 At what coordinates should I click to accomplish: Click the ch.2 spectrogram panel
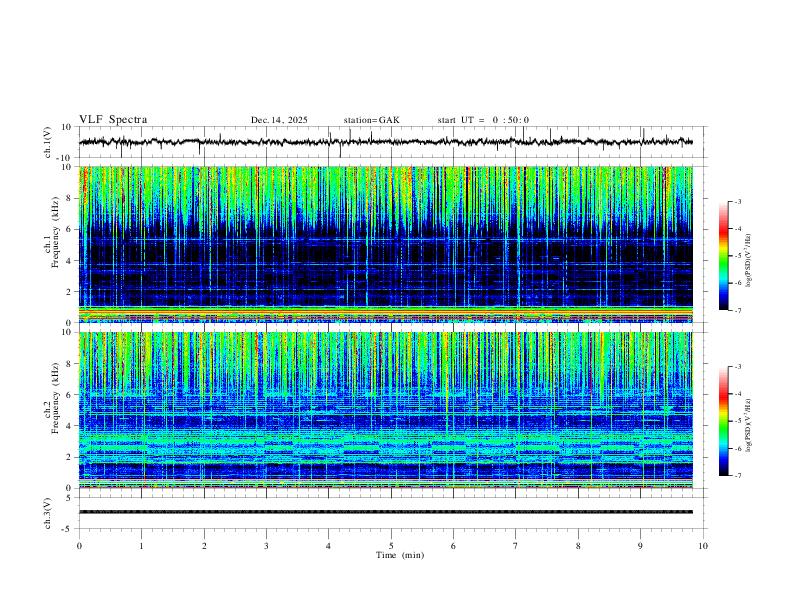tap(386, 410)
